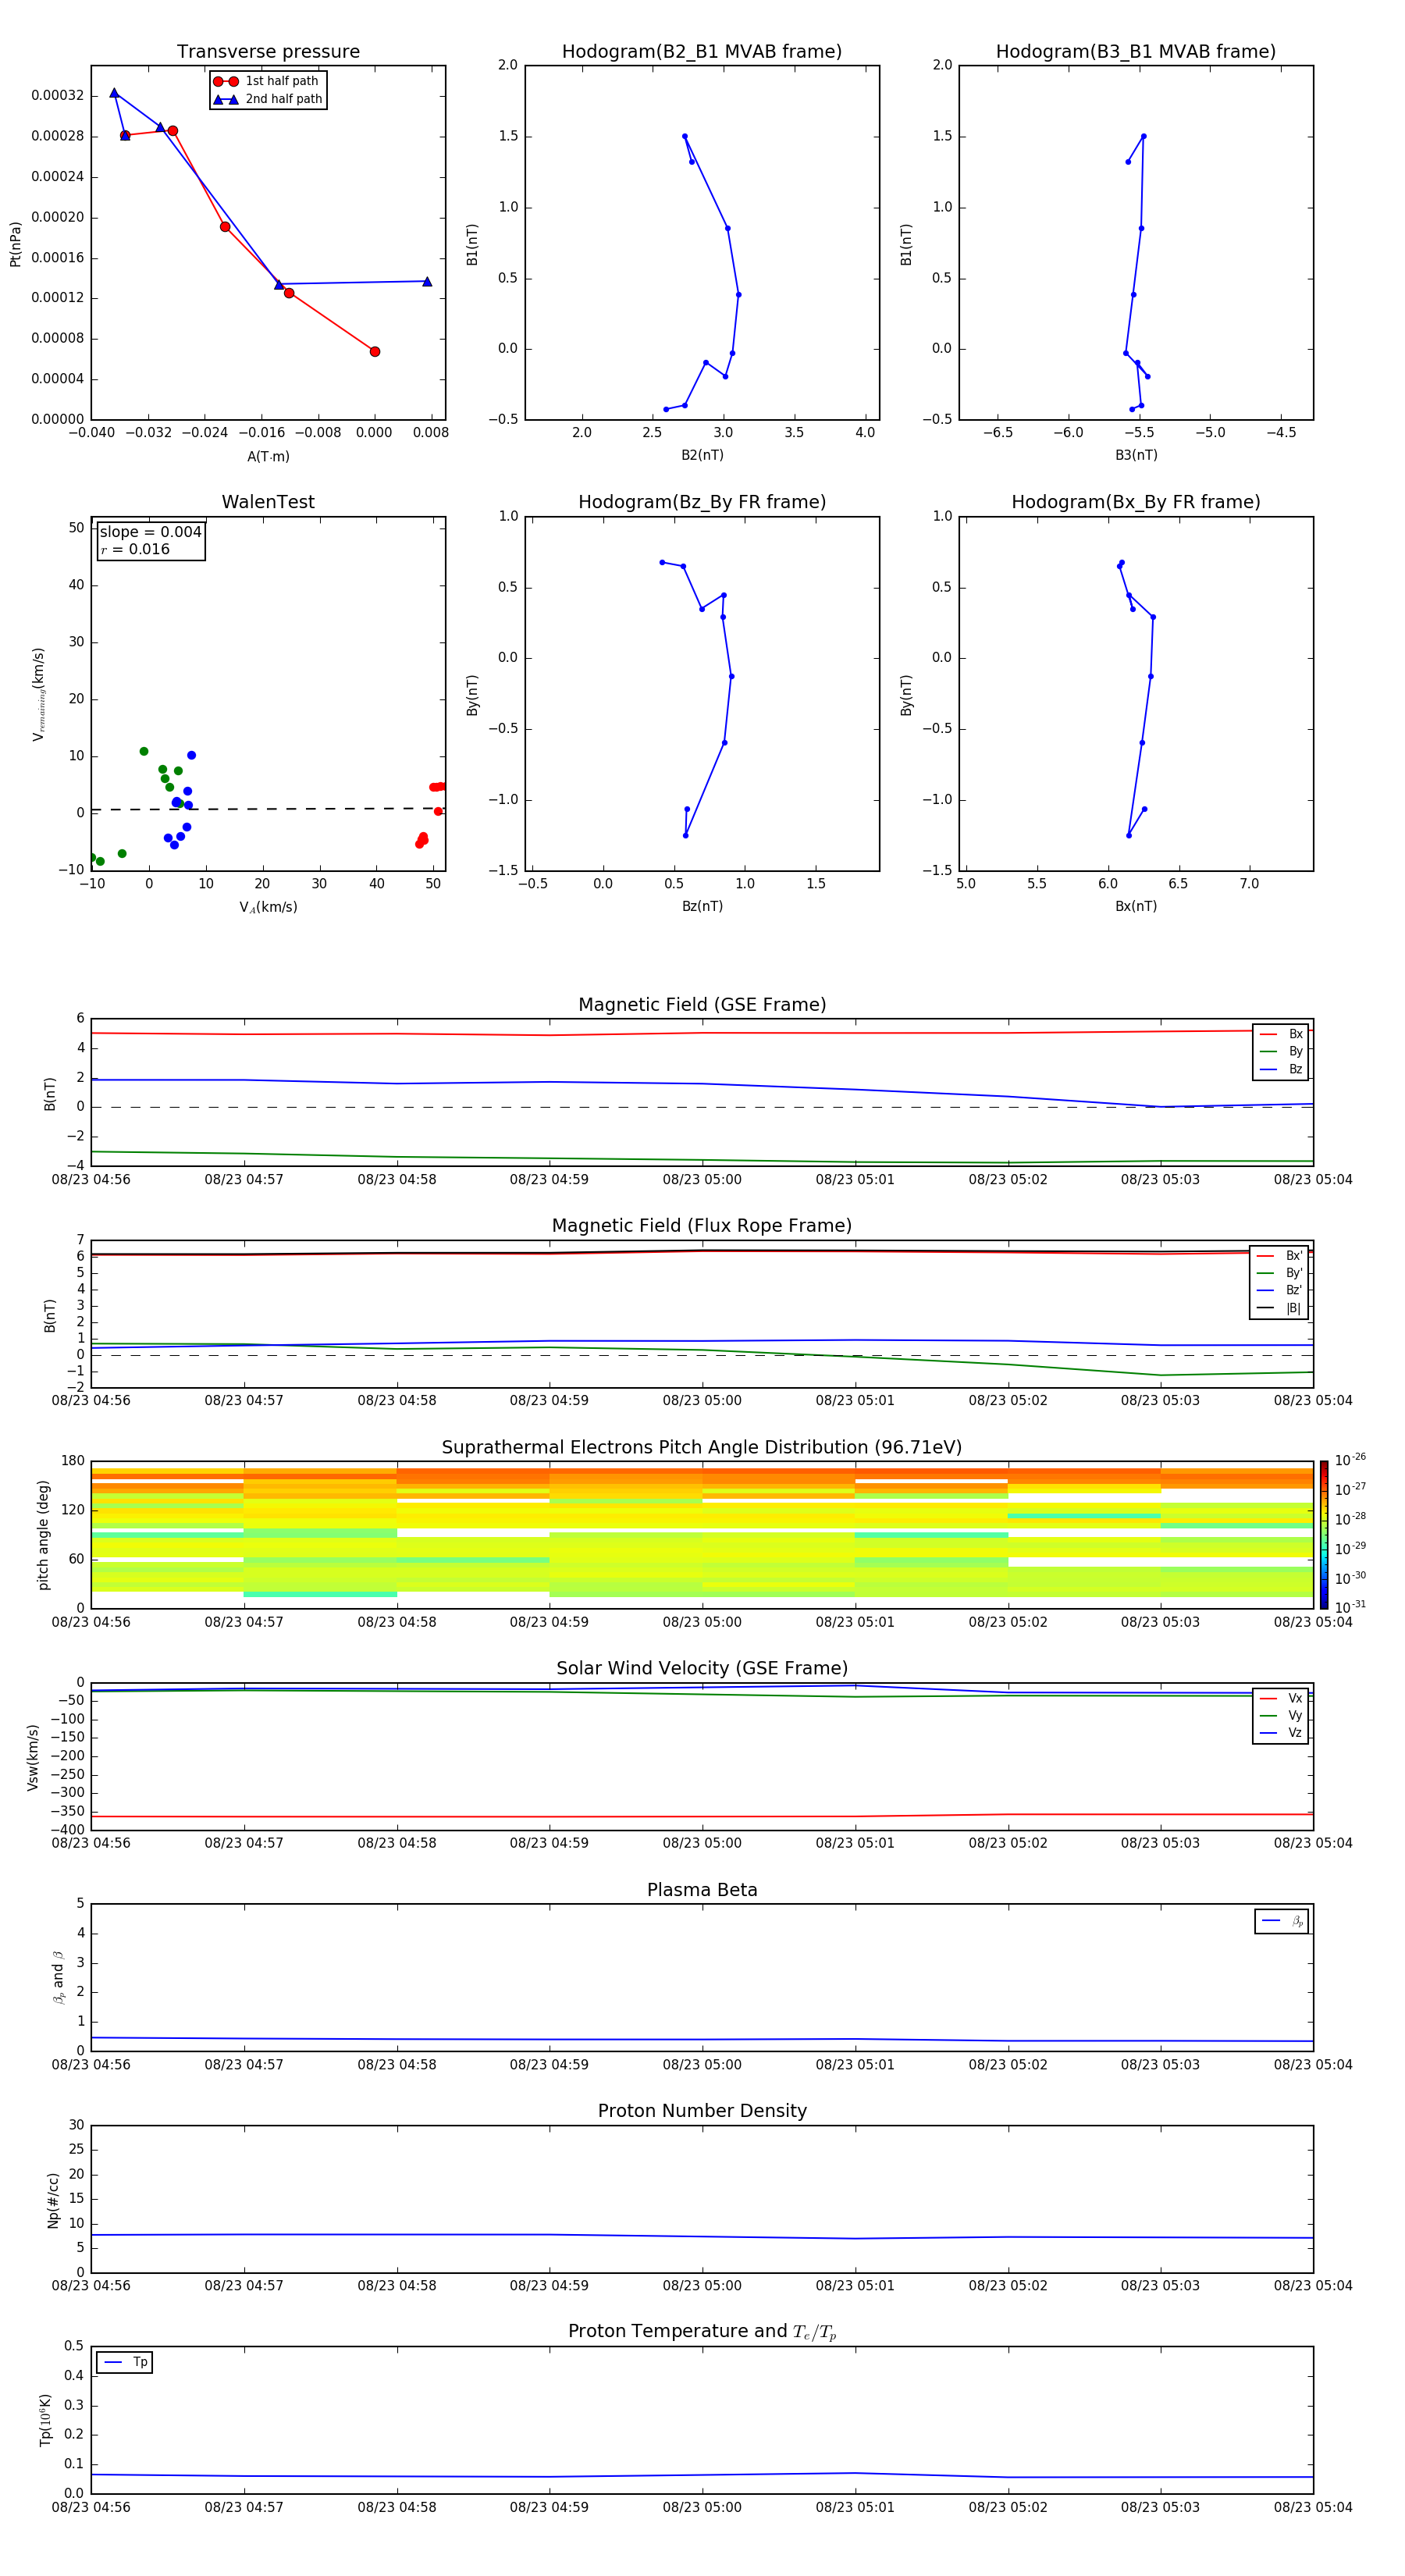Select the '1st half path' legend entry
The height and width of the screenshot is (2576, 1405).
[266, 81]
